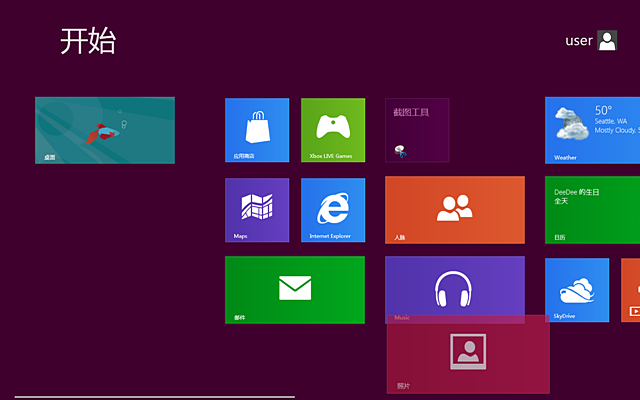This screenshot has width=640, height=400.
Task: Select the Photos tile being dragged
Action: (x=468, y=354)
